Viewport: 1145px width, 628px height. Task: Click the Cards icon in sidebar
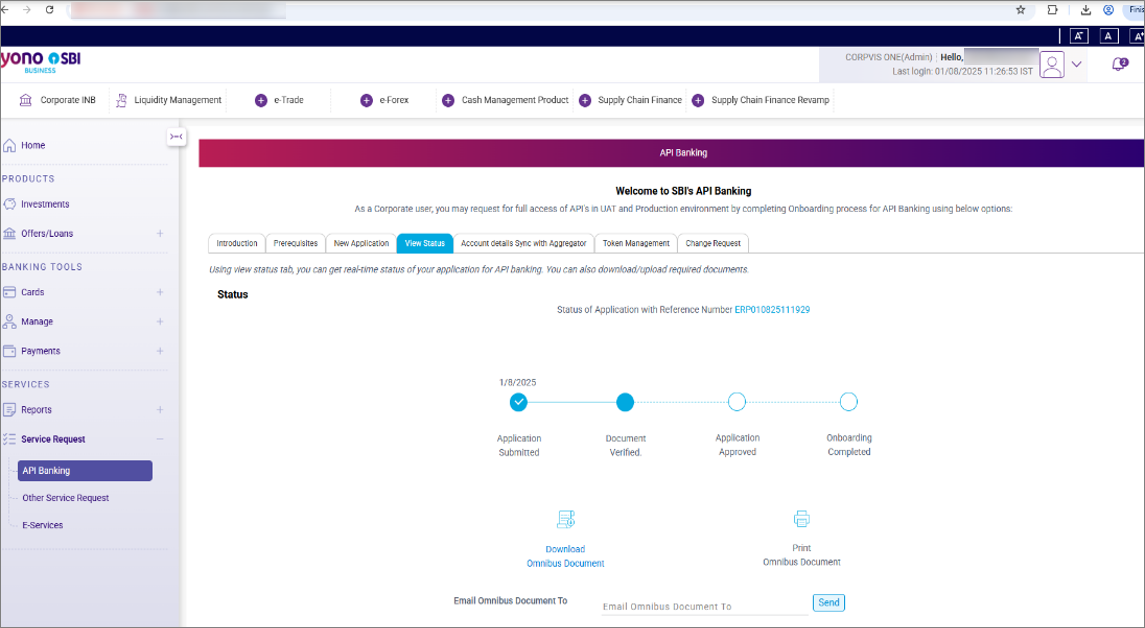click(x=9, y=292)
